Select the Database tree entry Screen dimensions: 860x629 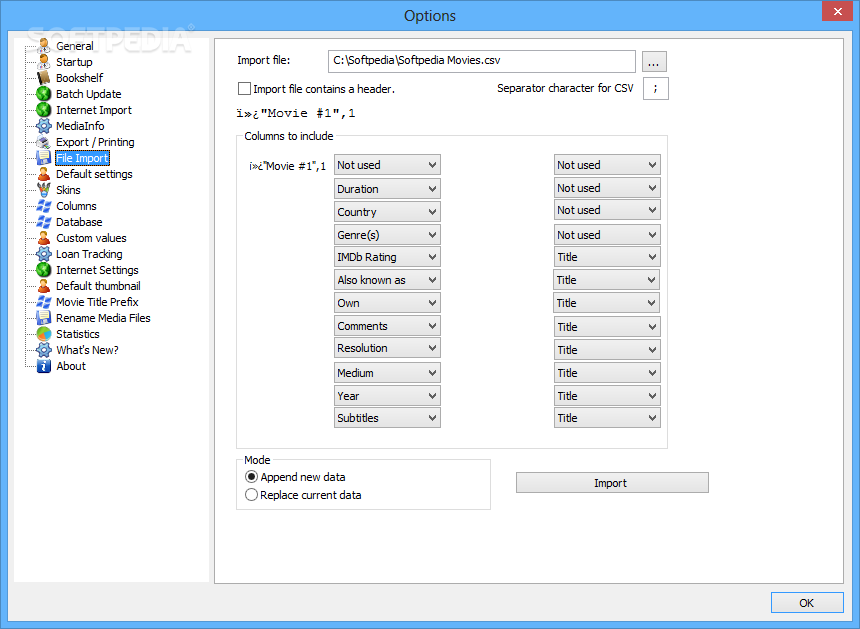[x=79, y=222]
